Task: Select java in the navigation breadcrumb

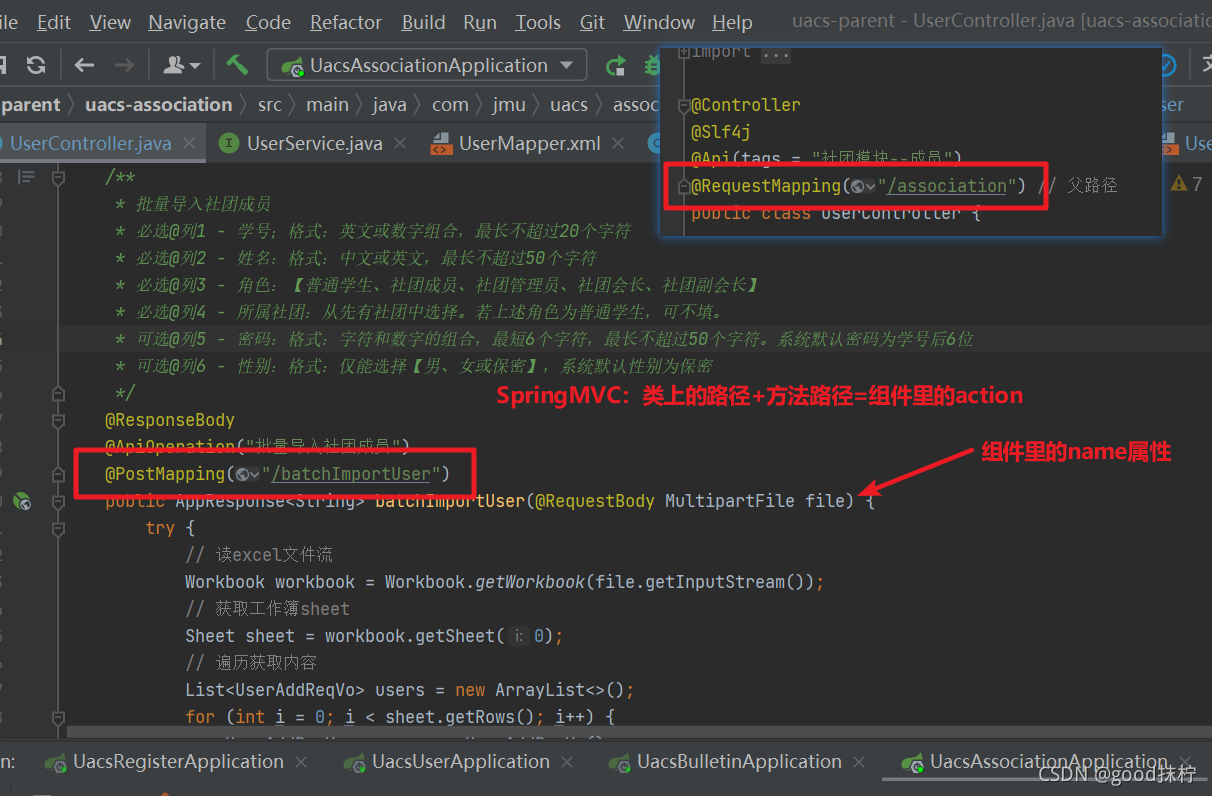Action: pyautogui.click(x=390, y=104)
